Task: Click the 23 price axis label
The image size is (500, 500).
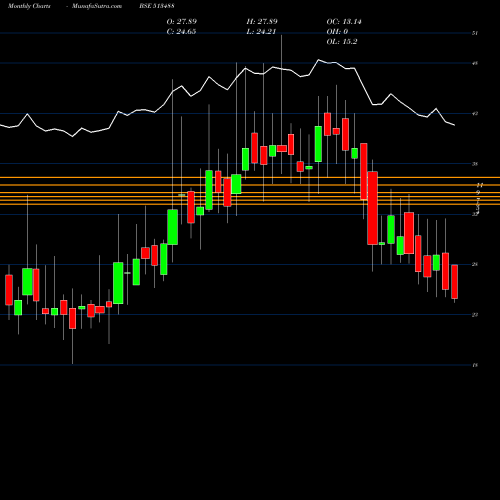Action: coord(475,314)
